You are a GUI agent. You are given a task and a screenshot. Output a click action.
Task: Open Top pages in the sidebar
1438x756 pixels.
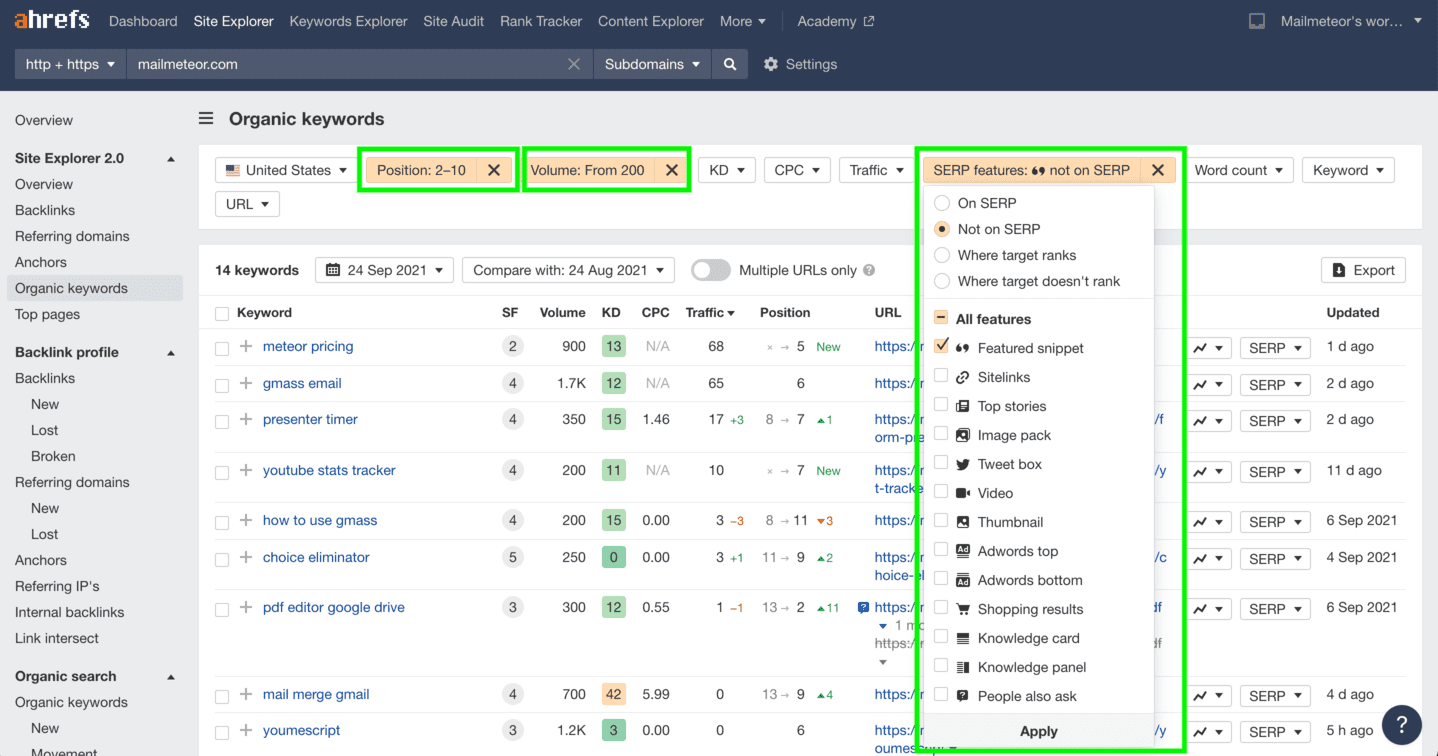point(47,314)
